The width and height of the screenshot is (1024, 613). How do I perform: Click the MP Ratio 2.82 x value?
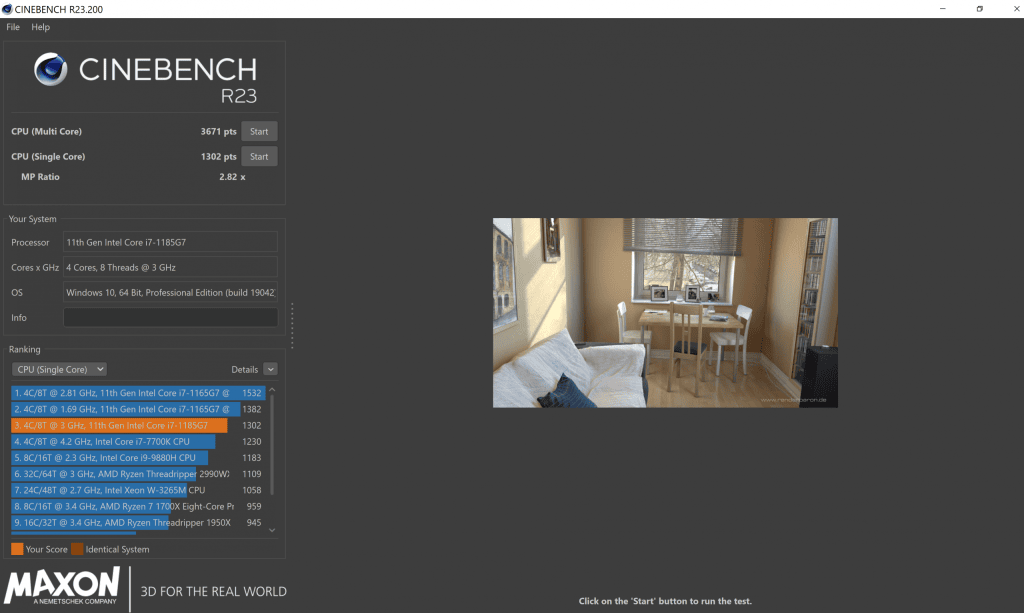coord(232,177)
